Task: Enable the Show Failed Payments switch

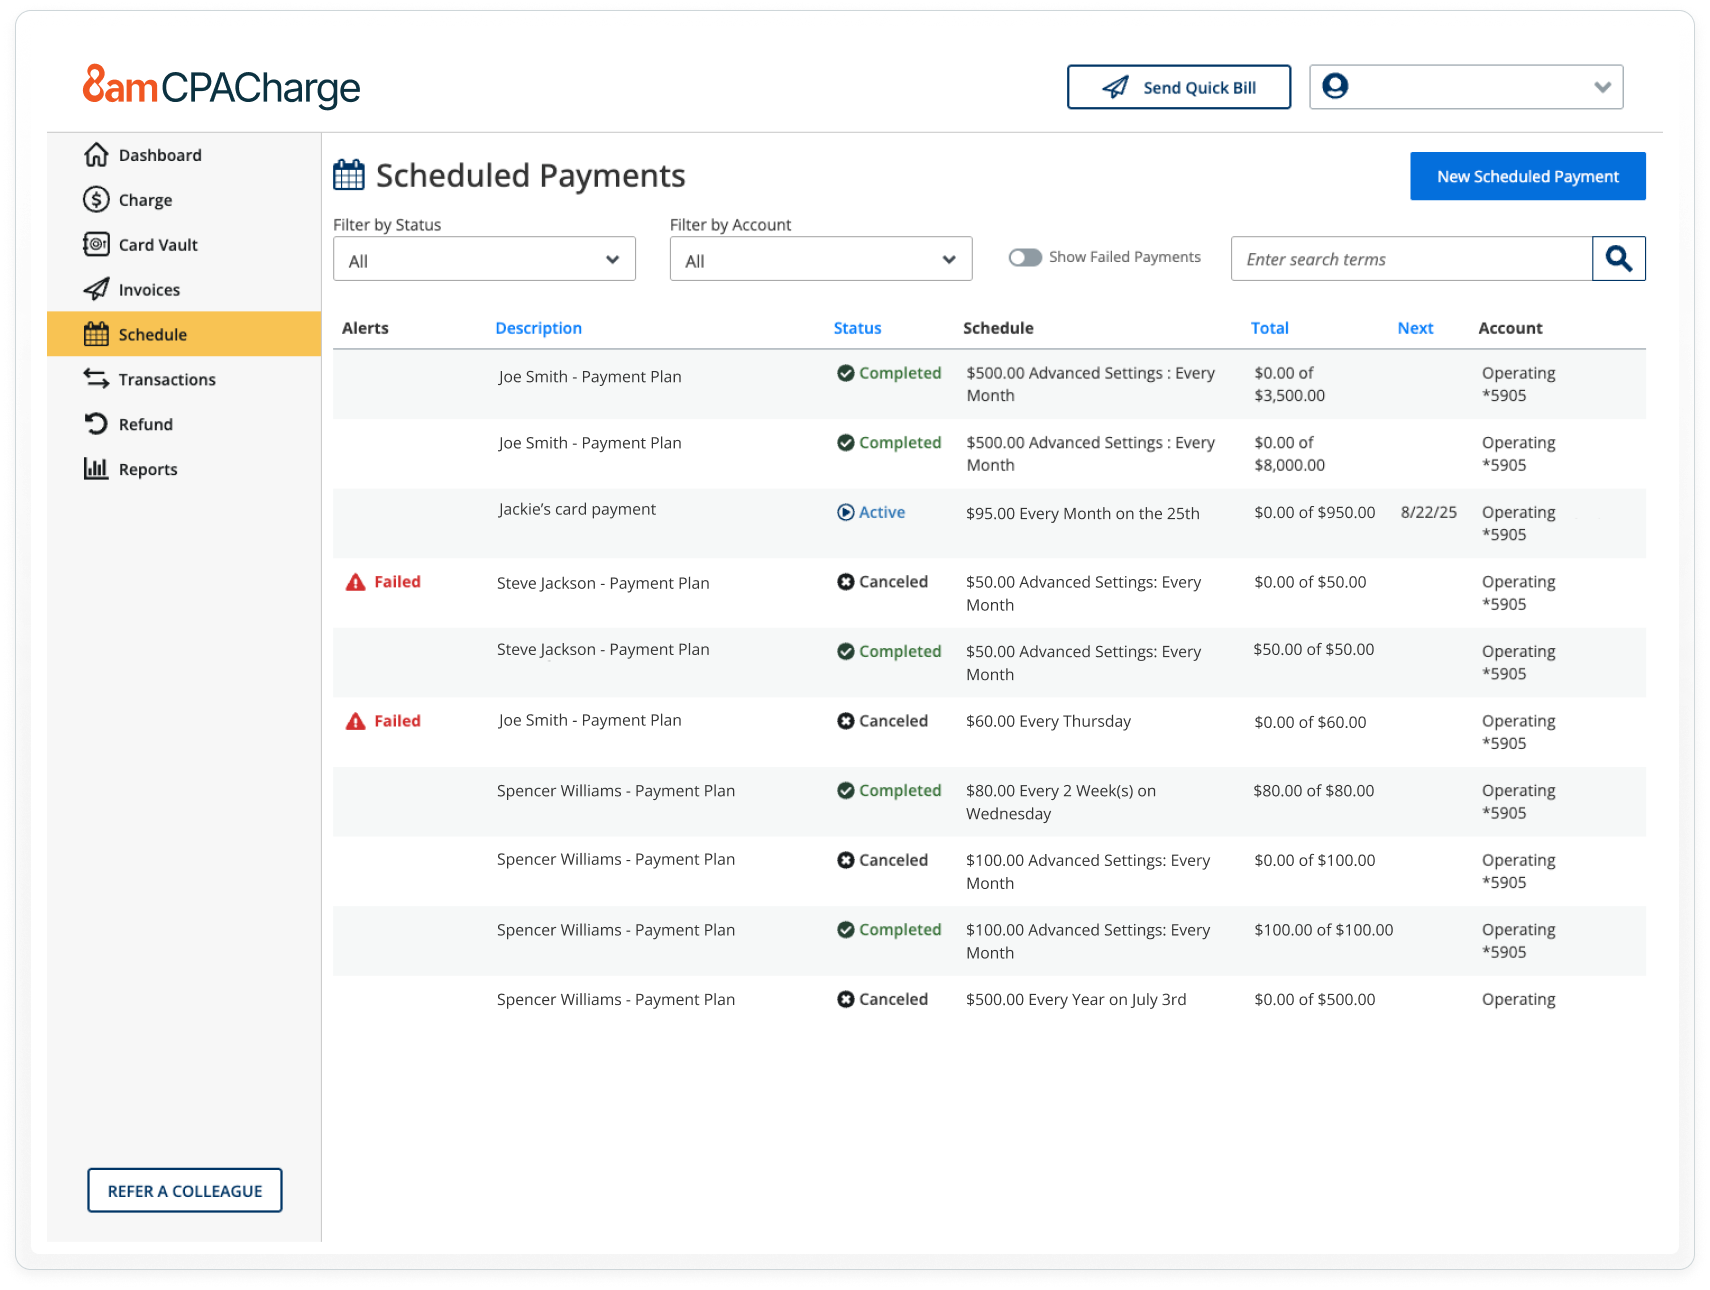Action: coord(1024,257)
